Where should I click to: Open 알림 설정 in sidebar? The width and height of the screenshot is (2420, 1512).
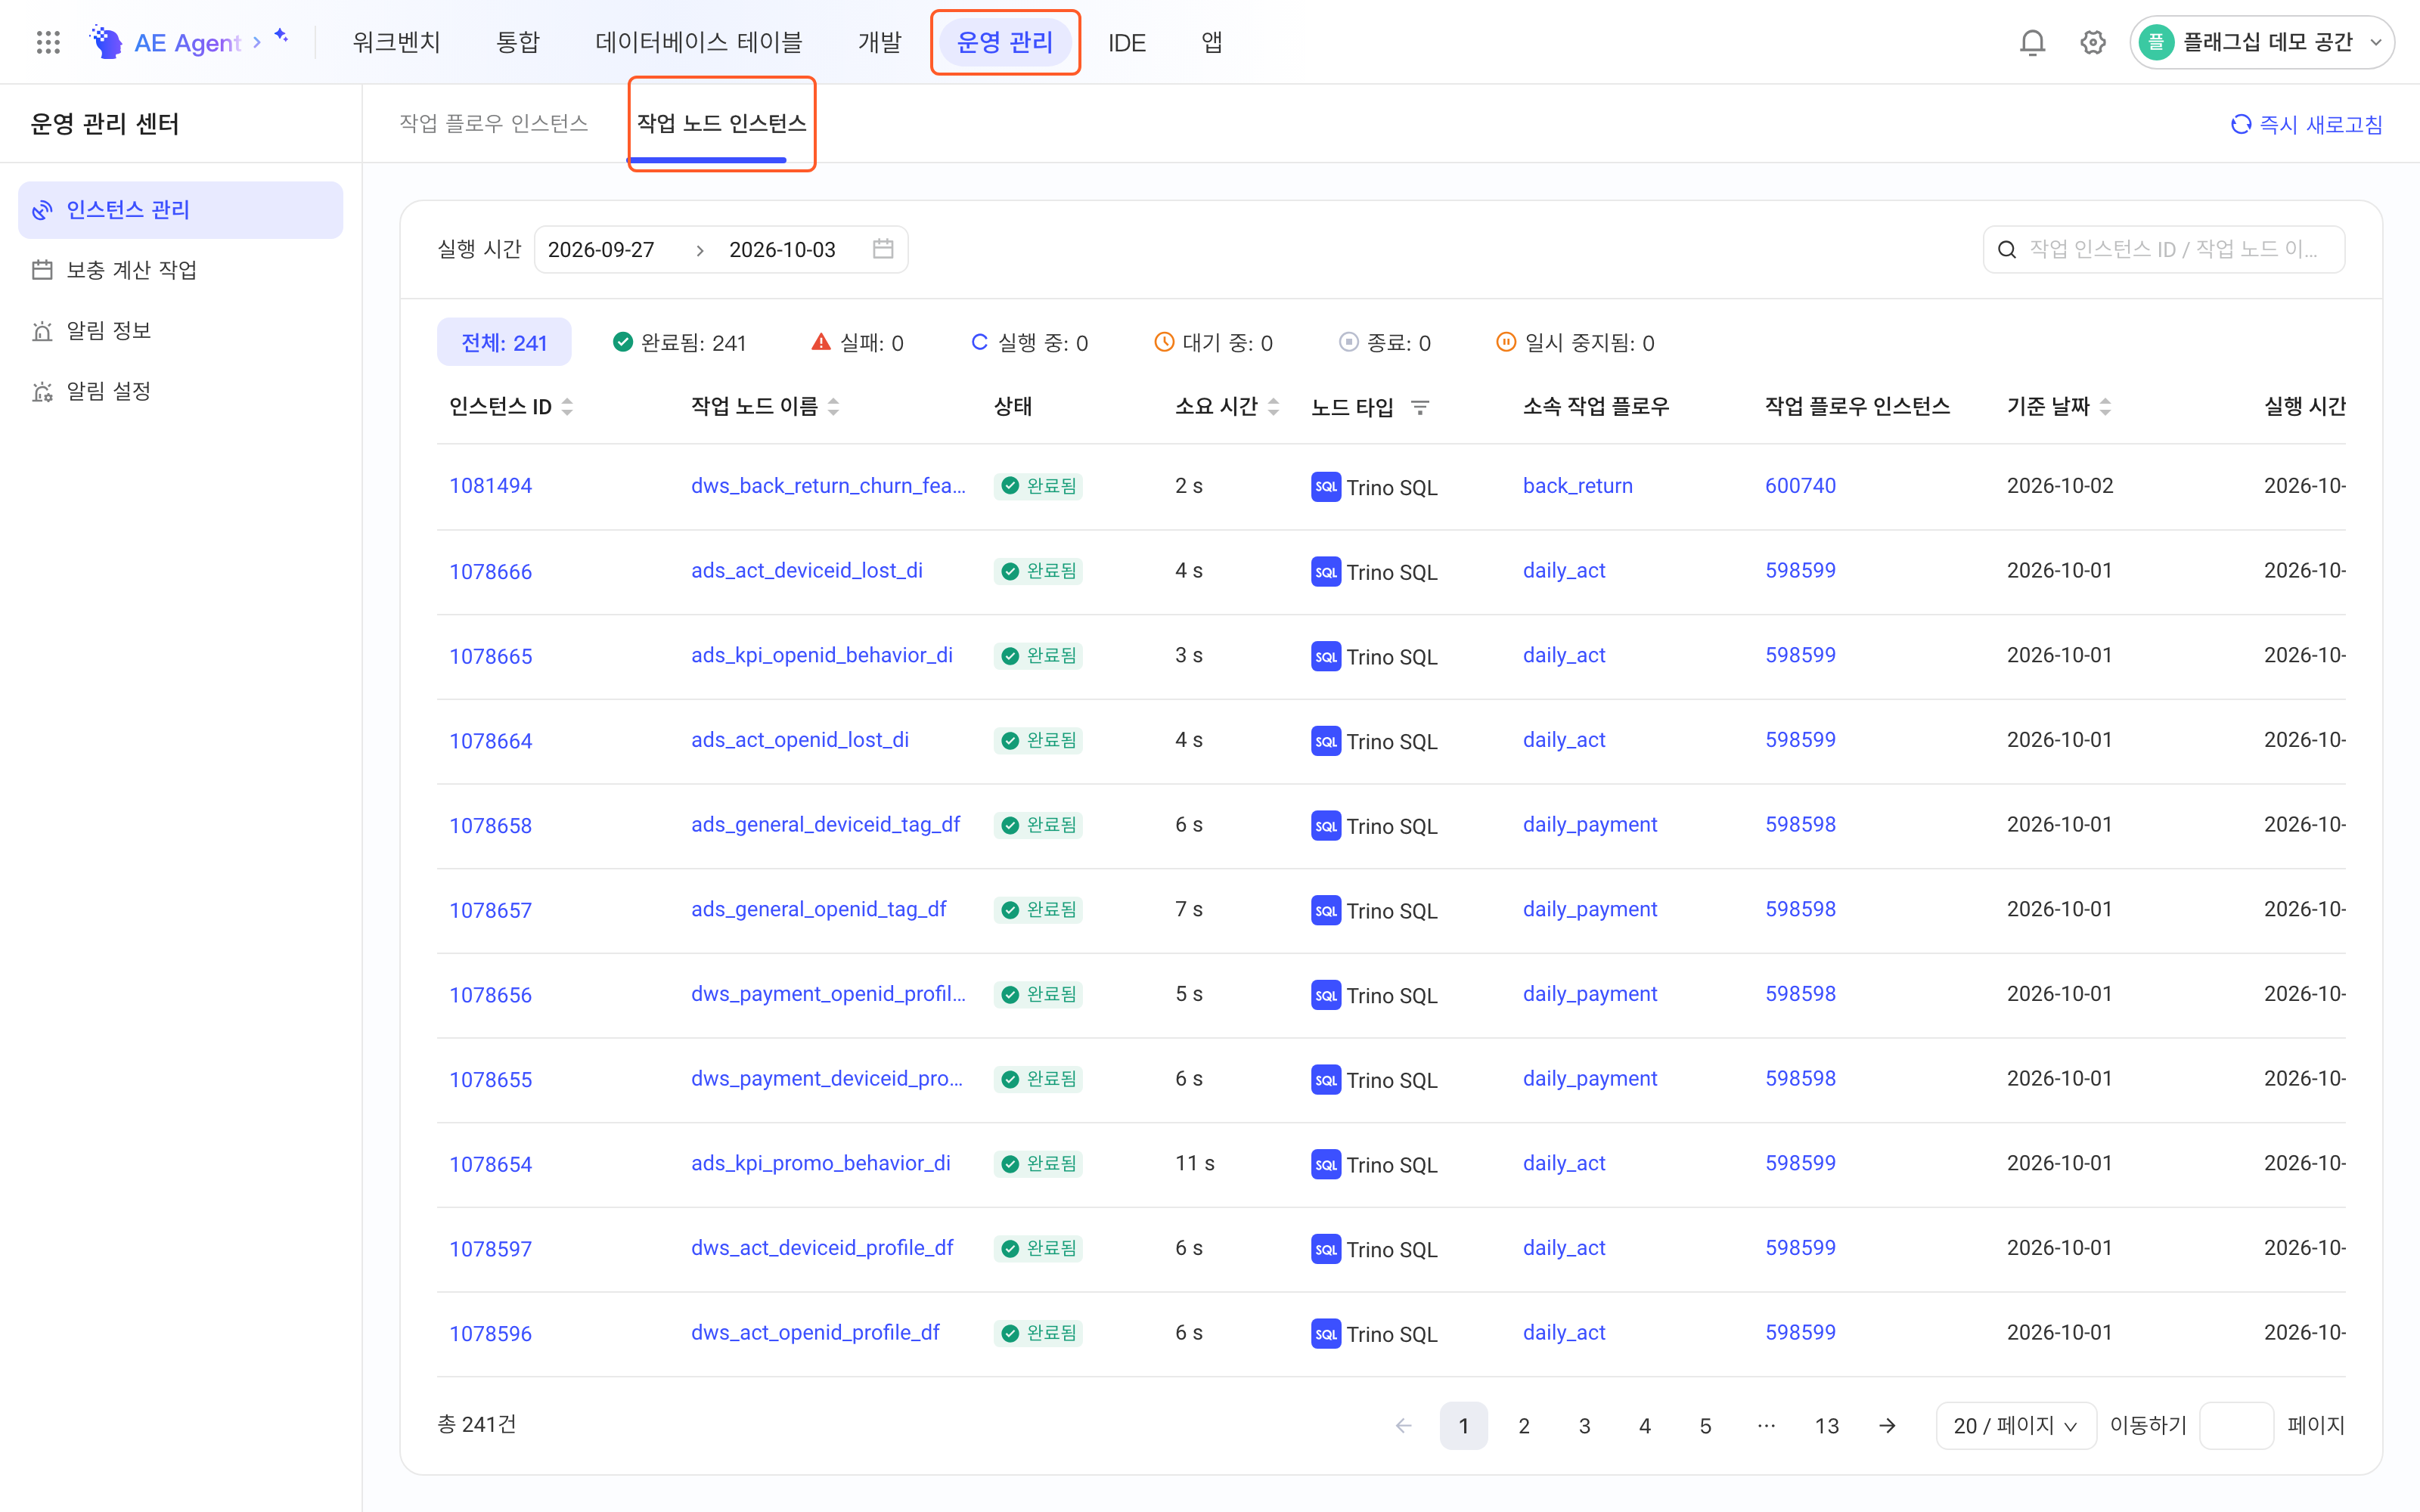pos(180,391)
